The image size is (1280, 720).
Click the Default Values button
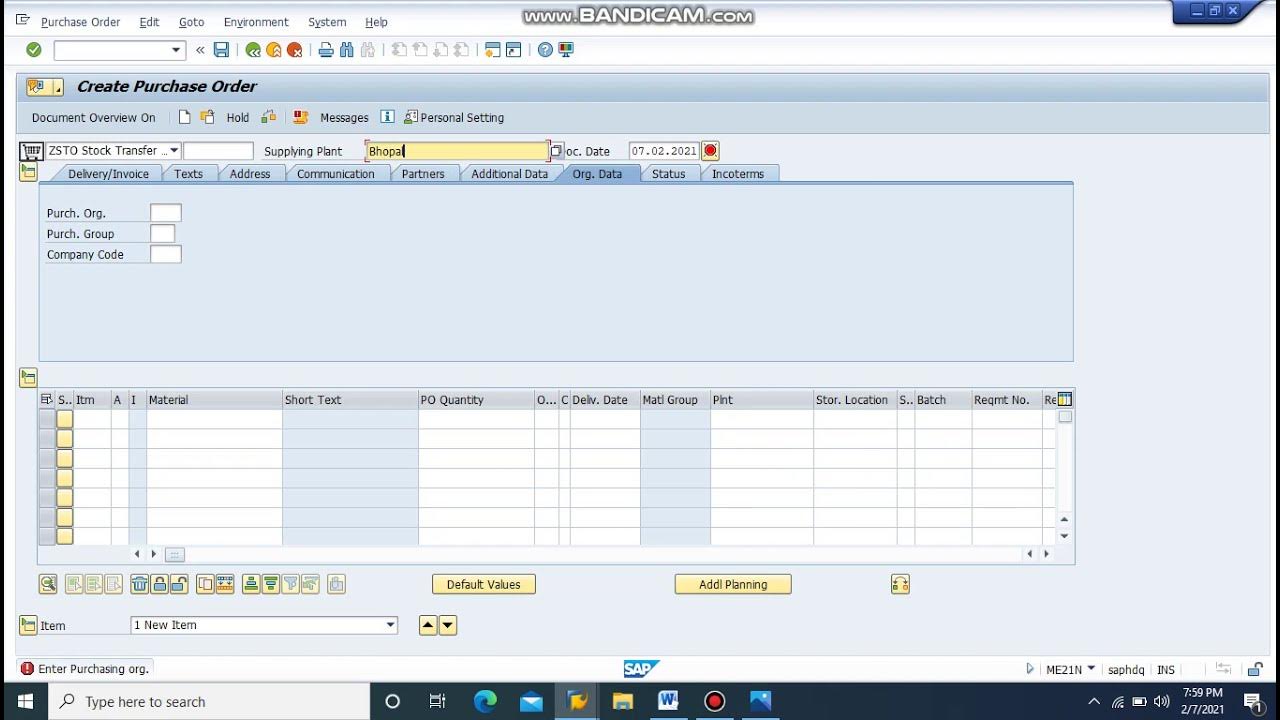(484, 584)
